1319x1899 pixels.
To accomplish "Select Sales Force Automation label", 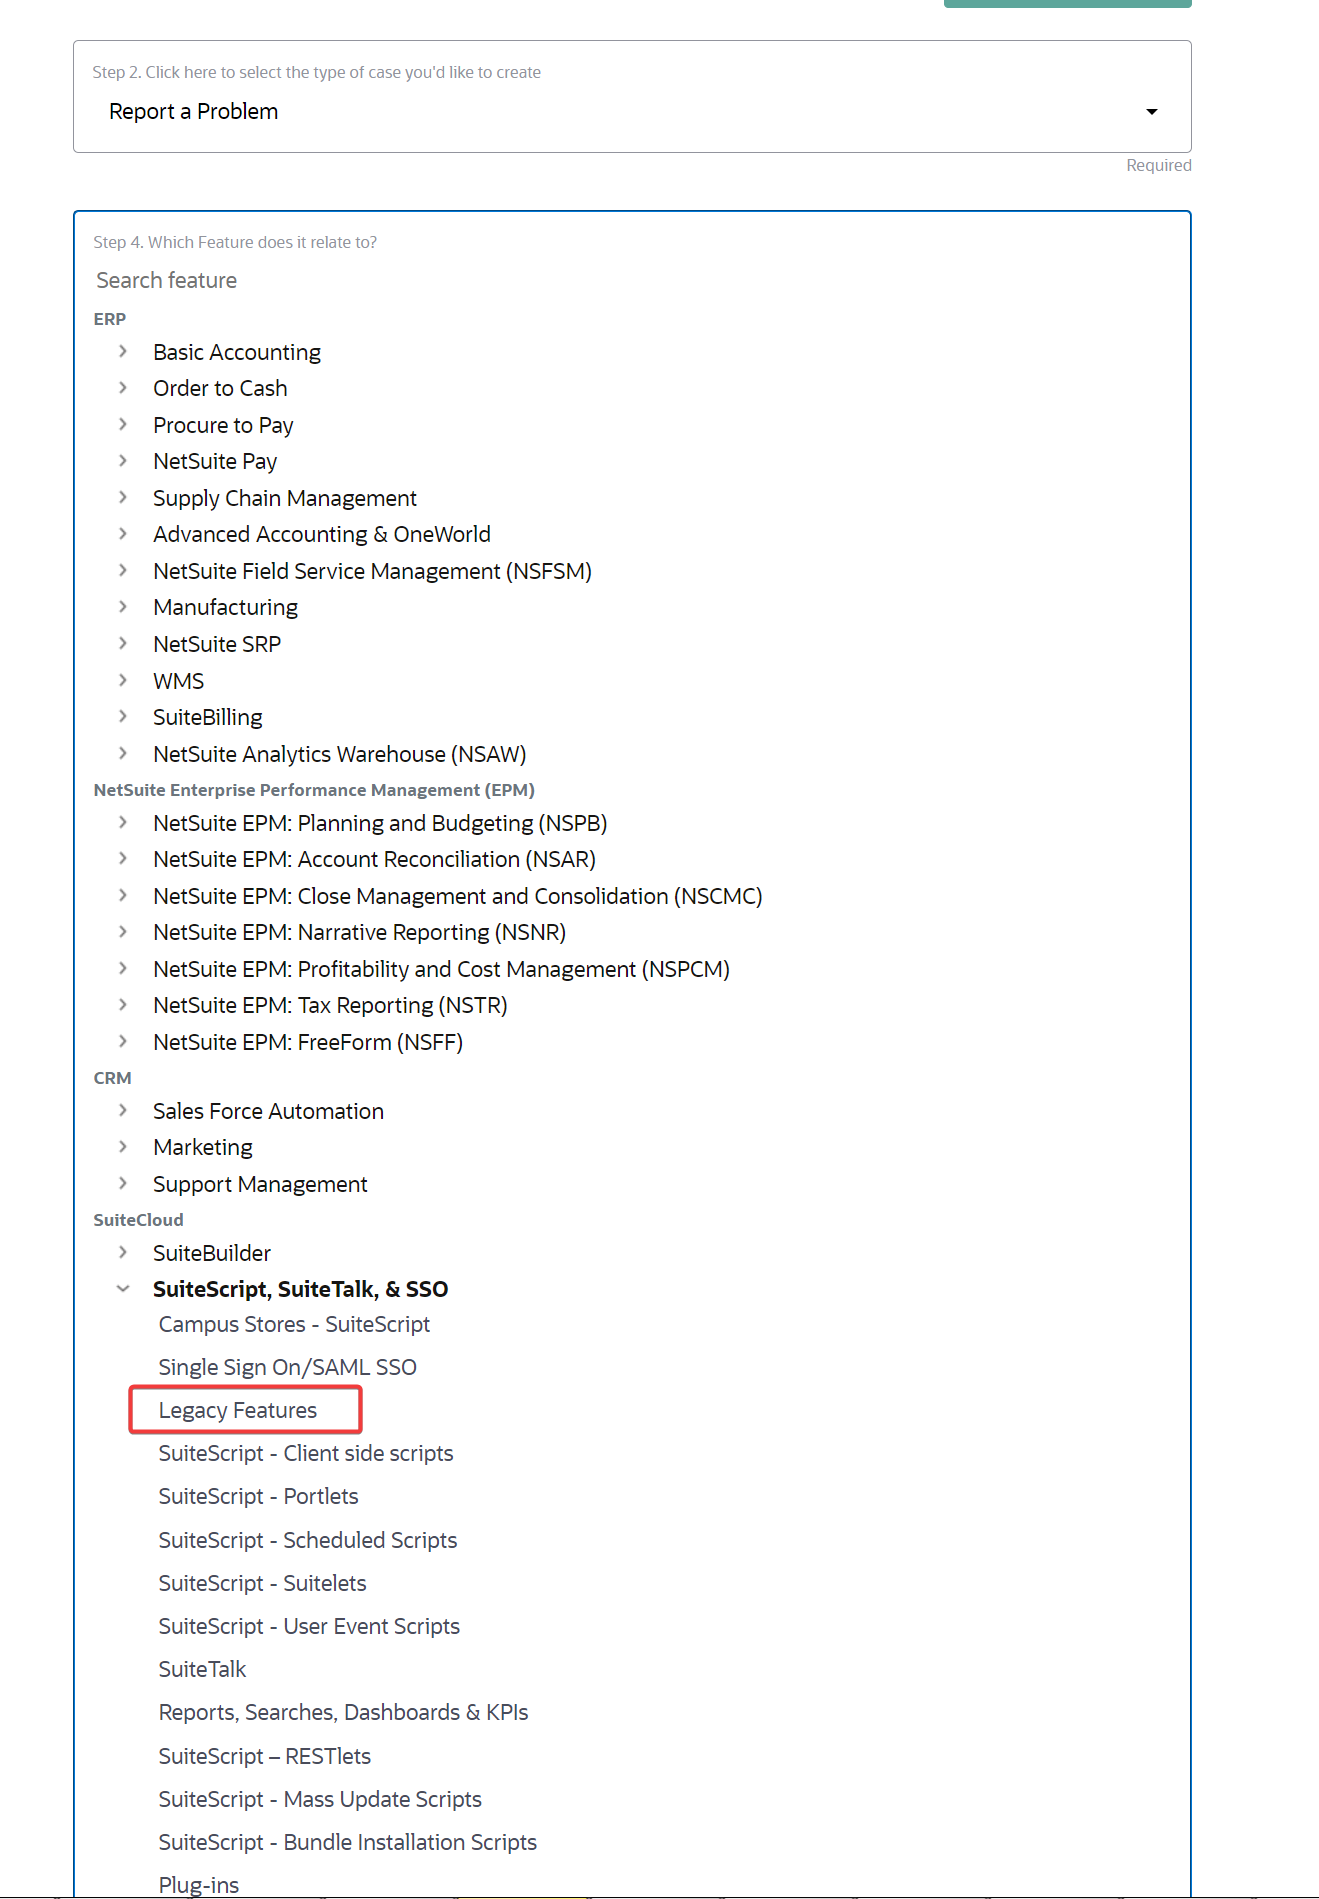I will pos(268,1111).
